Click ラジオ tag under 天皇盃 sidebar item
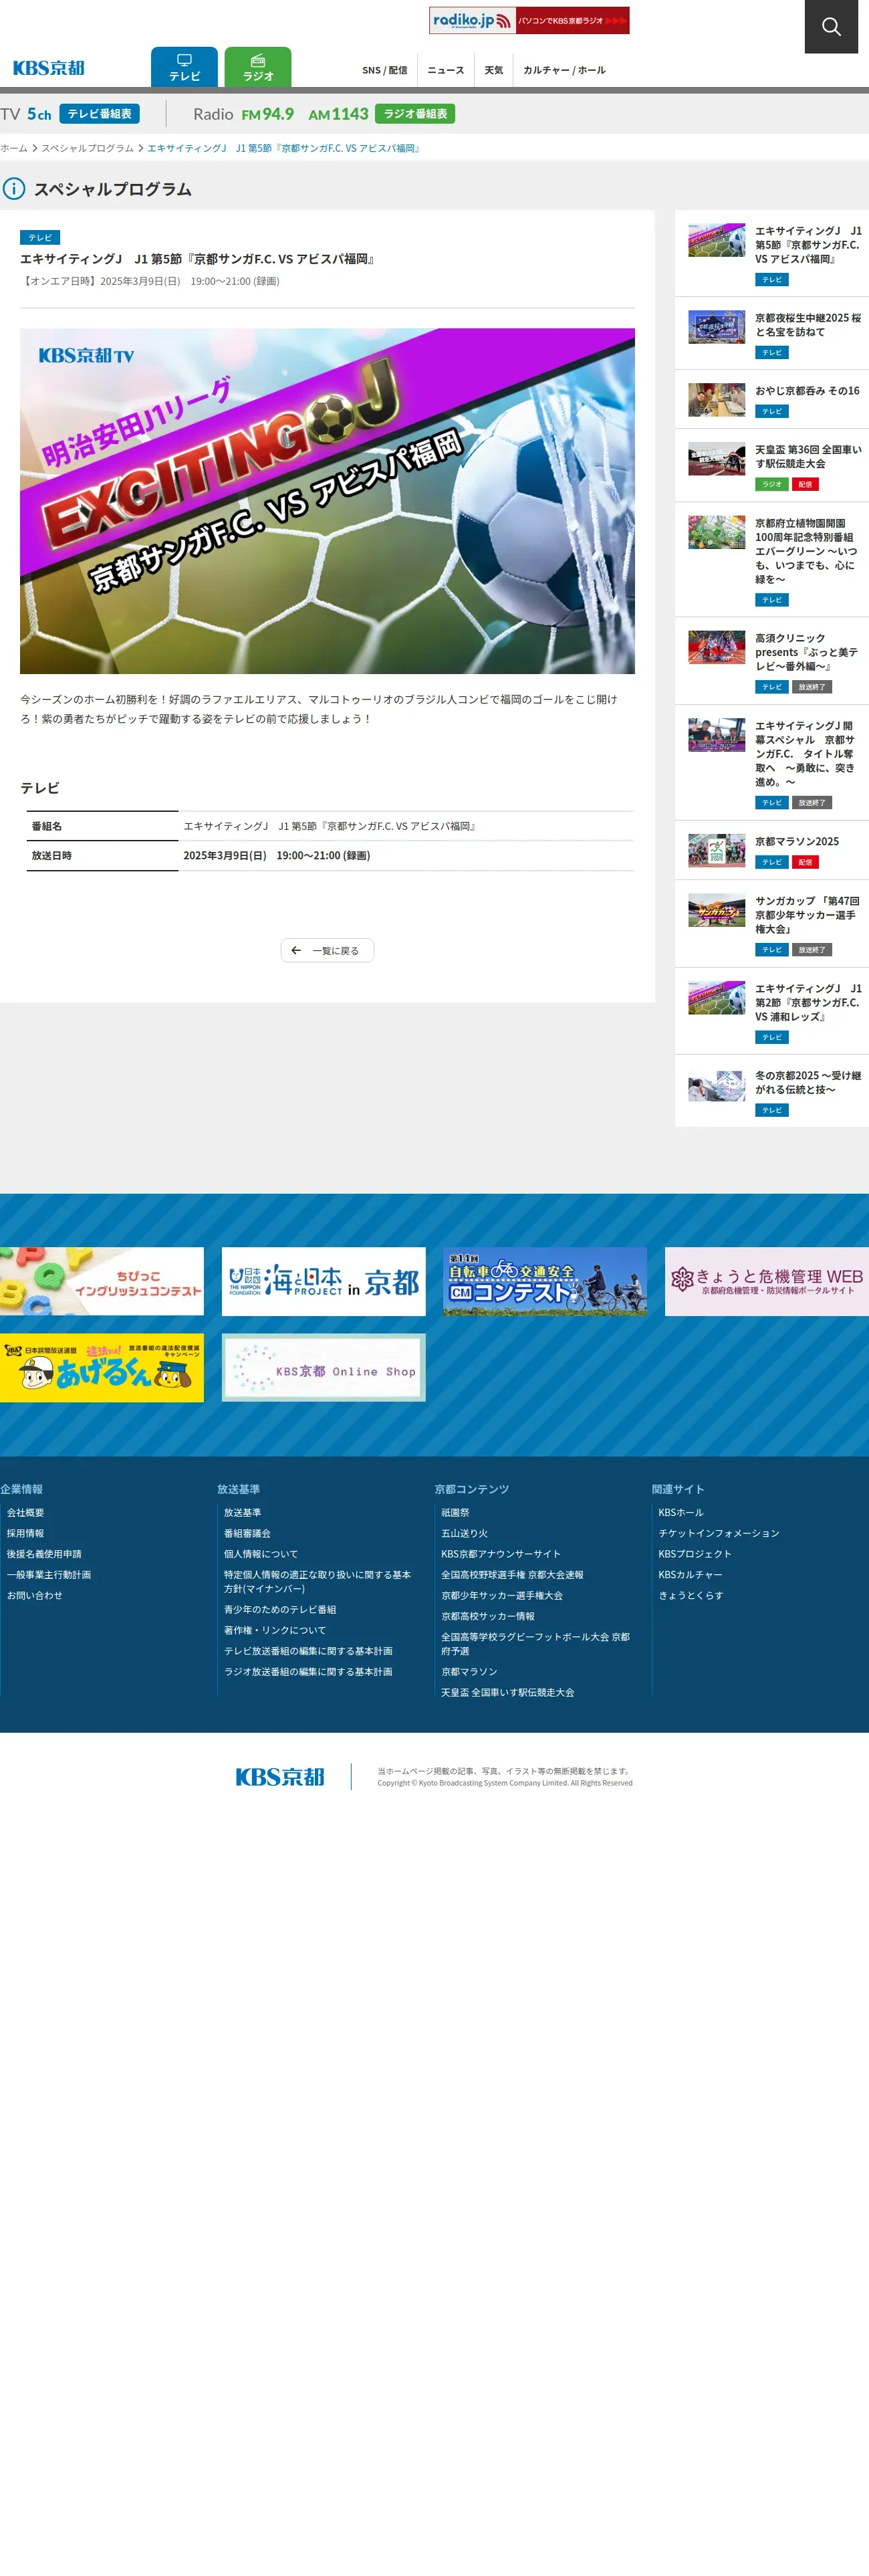 771,484
